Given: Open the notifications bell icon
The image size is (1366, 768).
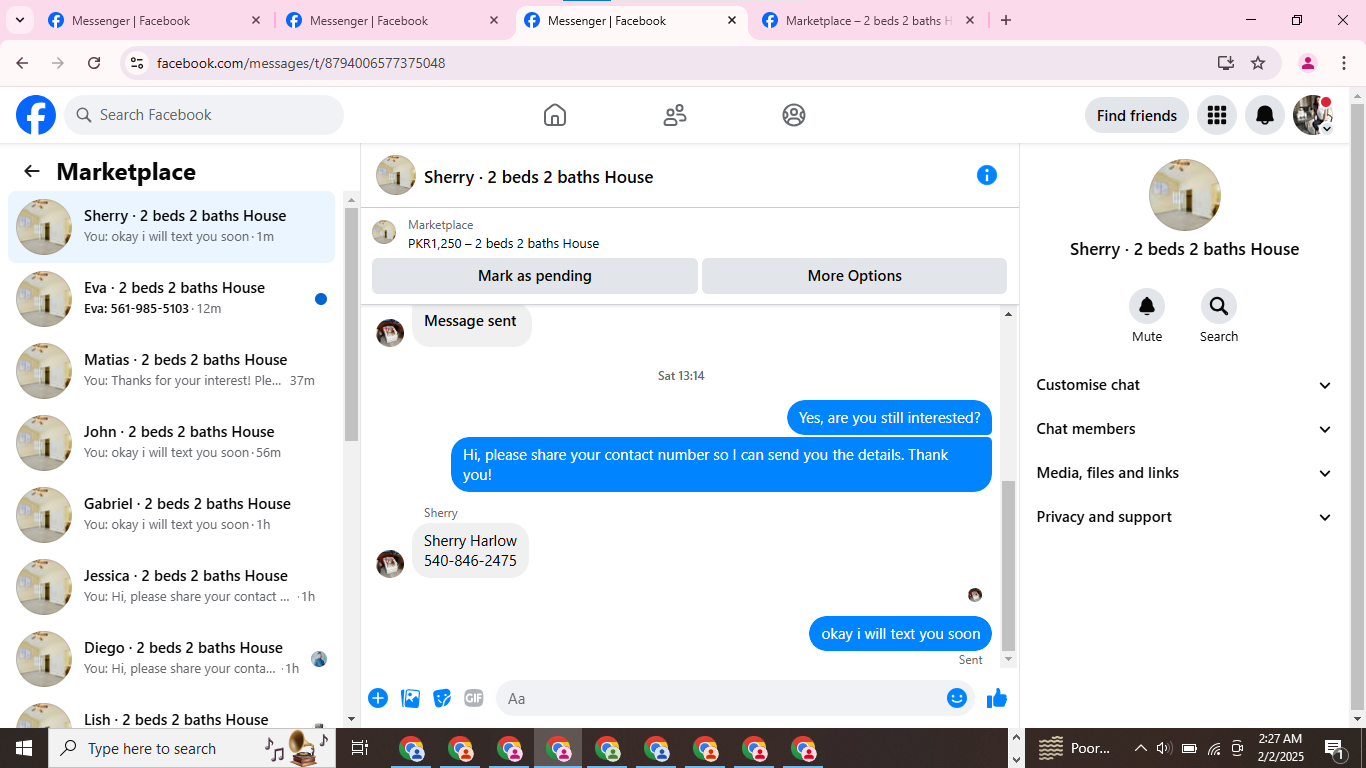Looking at the screenshot, I should point(1265,115).
